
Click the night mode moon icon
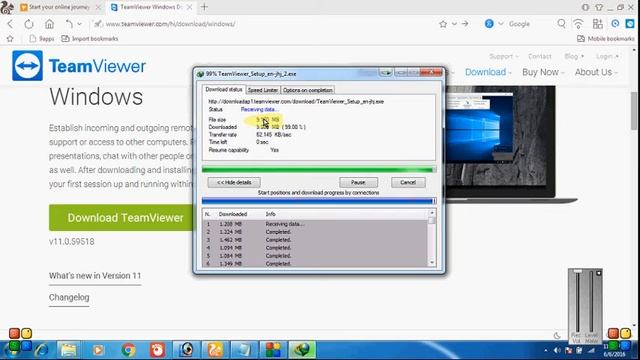557,336
